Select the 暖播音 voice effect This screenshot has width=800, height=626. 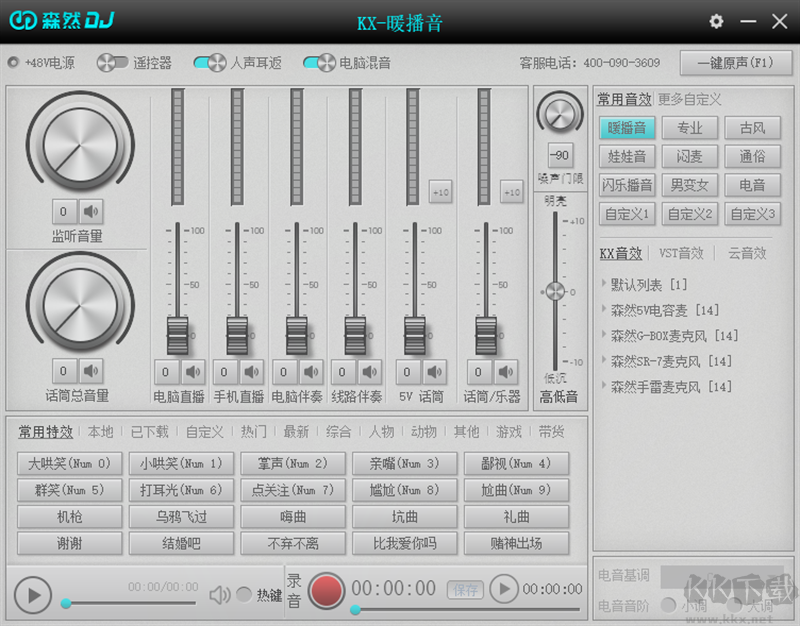627,128
